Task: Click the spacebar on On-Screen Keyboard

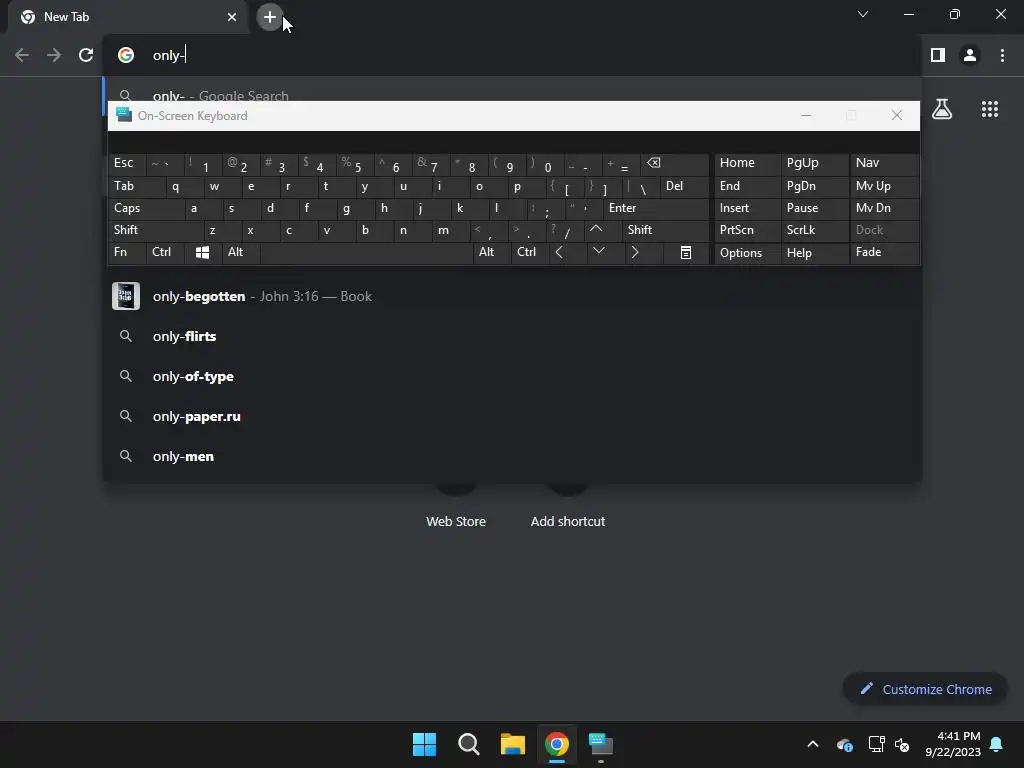Action: pyautogui.click(x=366, y=253)
